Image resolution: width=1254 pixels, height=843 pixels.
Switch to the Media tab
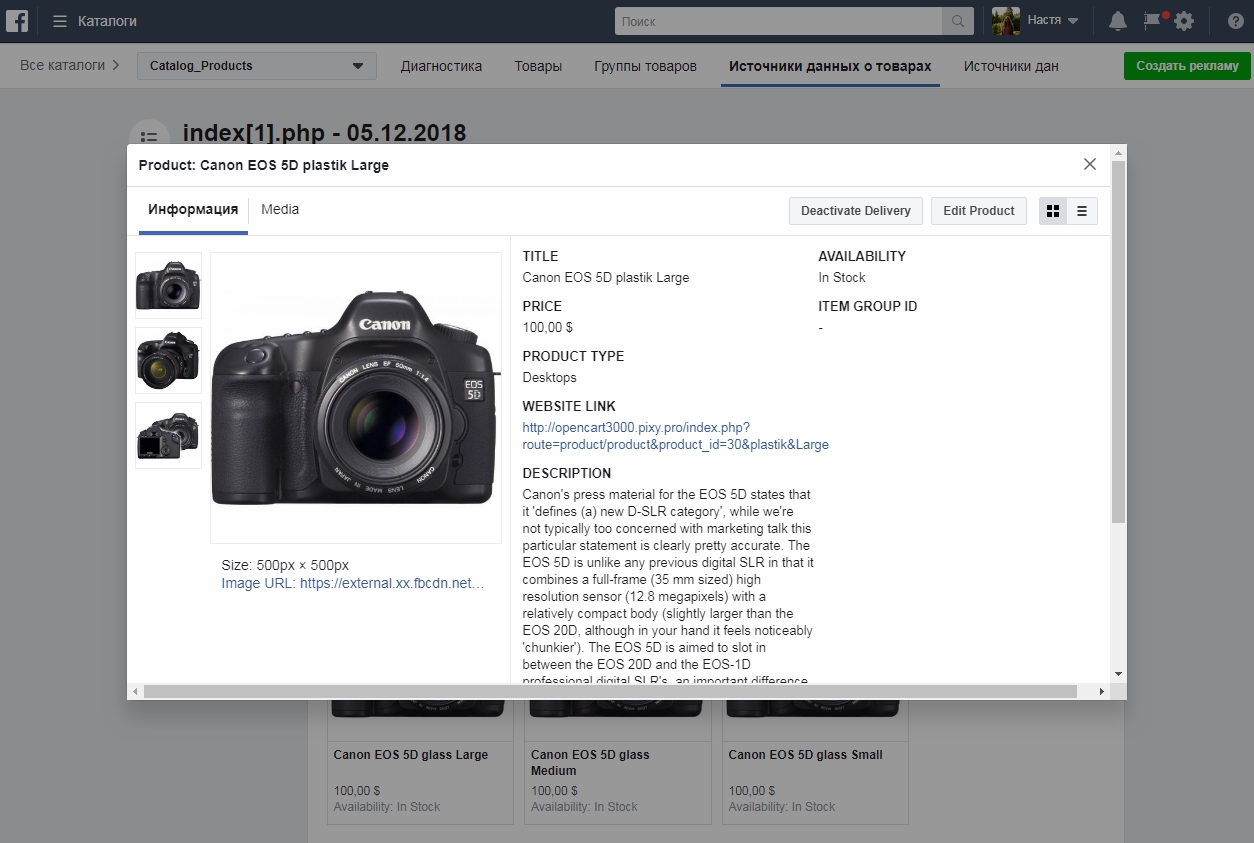point(280,210)
